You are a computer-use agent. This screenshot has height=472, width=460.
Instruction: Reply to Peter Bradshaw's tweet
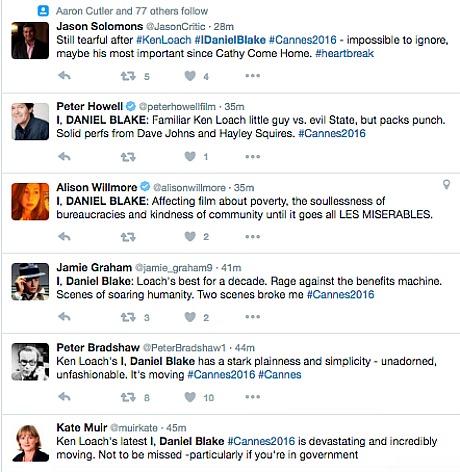(64, 397)
